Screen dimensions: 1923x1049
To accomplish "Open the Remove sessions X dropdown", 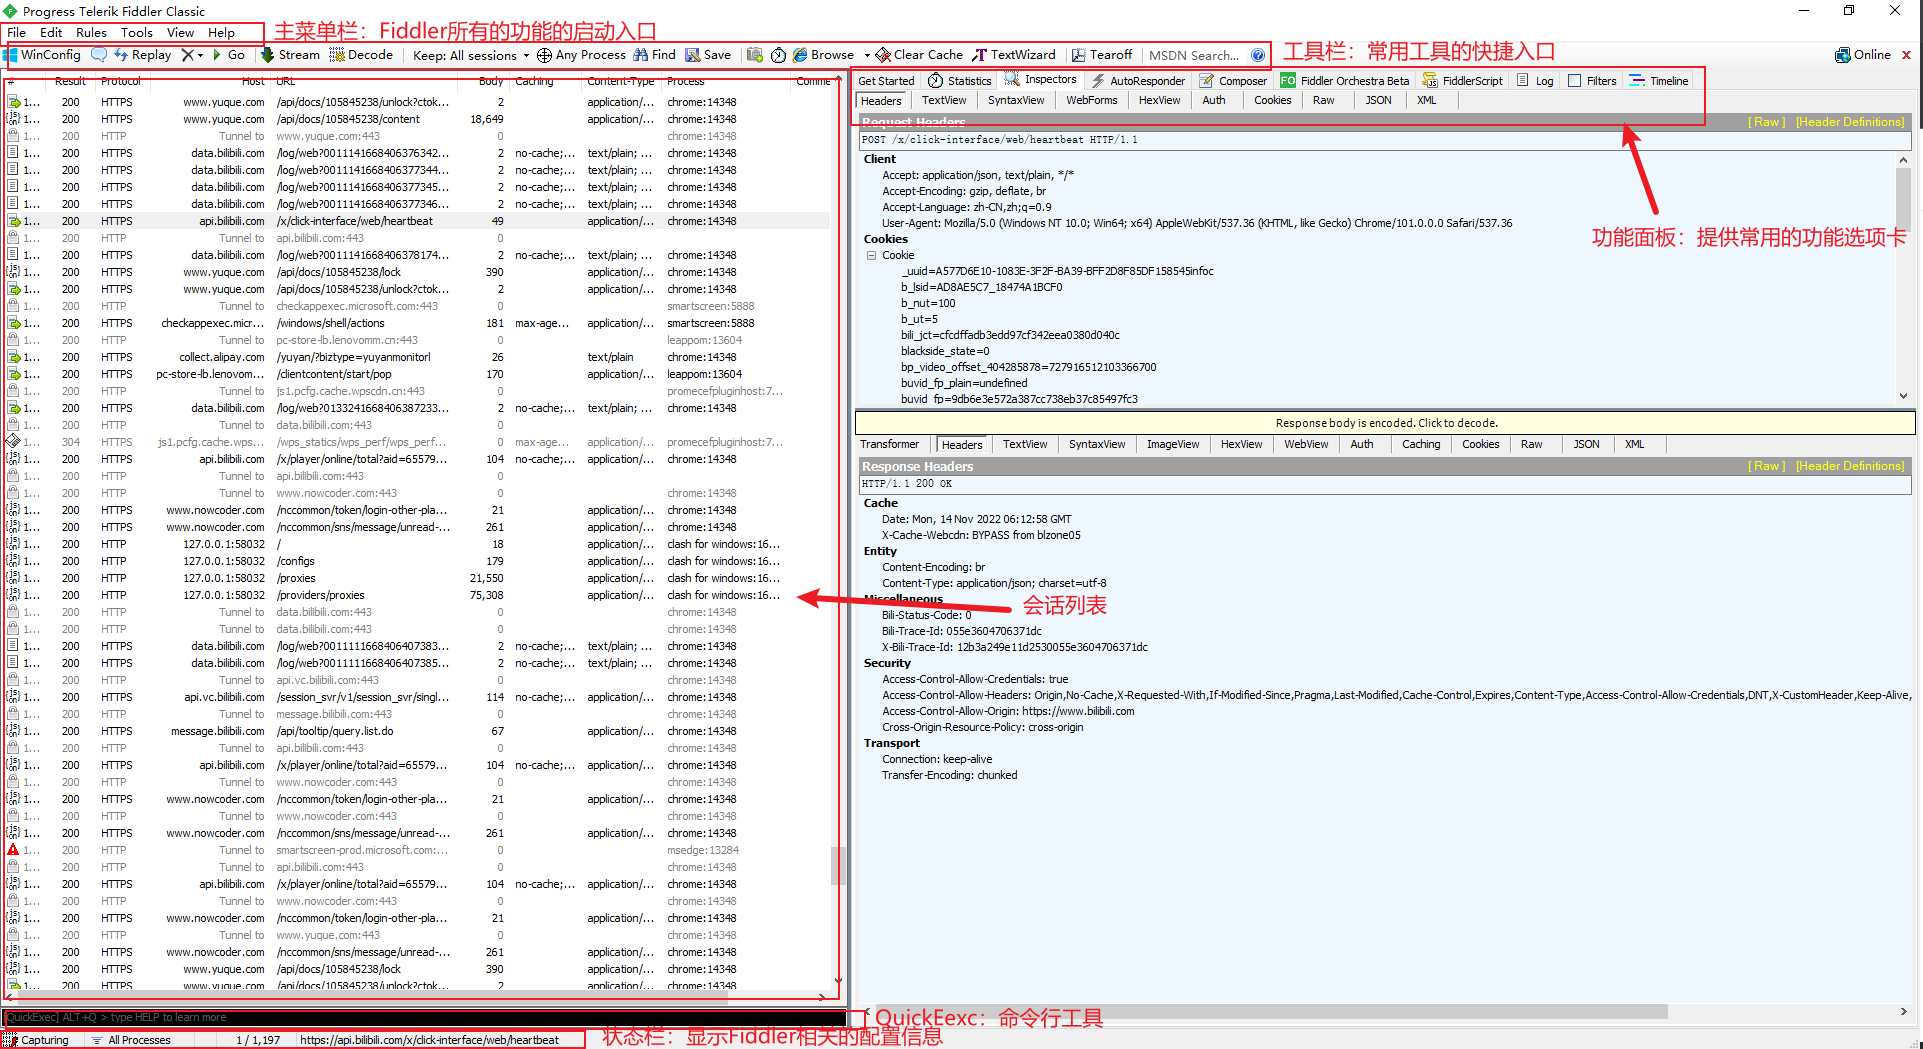I will point(192,55).
